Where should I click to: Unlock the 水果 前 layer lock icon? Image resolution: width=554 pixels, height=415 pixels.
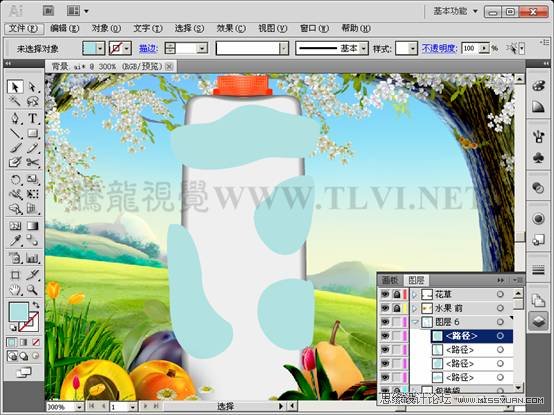tap(397, 308)
